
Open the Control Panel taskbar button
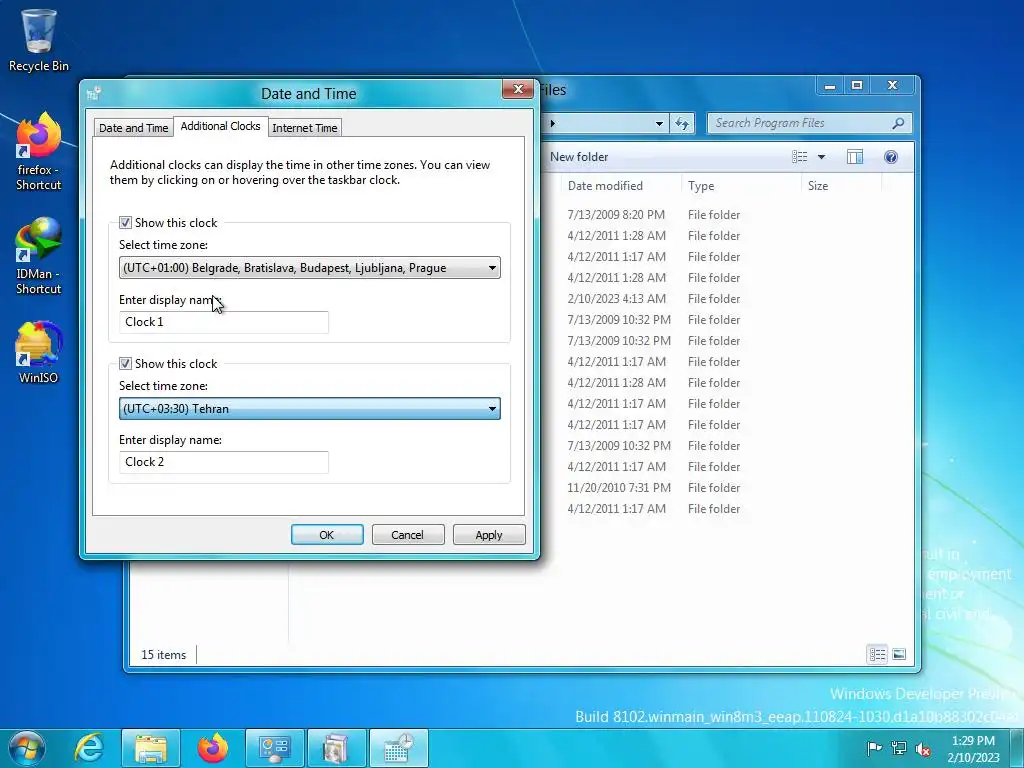(275, 748)
